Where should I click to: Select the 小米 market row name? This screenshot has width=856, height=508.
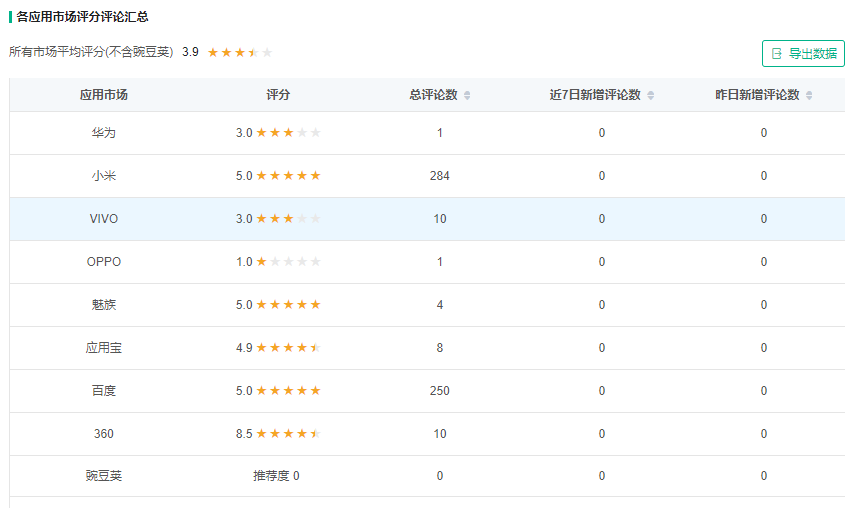(x=104, y=176)
